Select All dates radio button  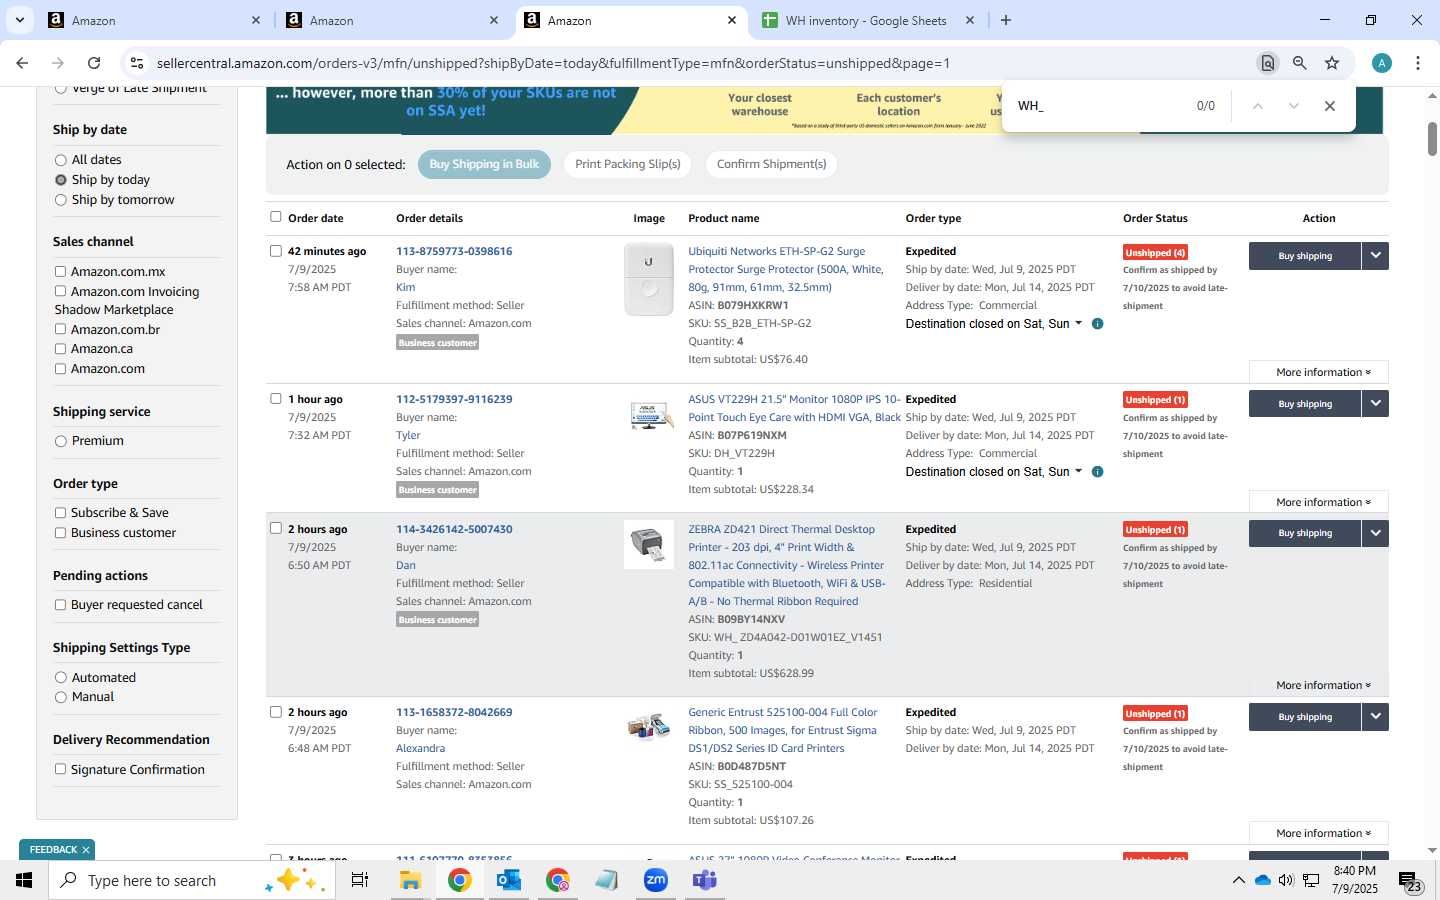[x=61, y=160]
